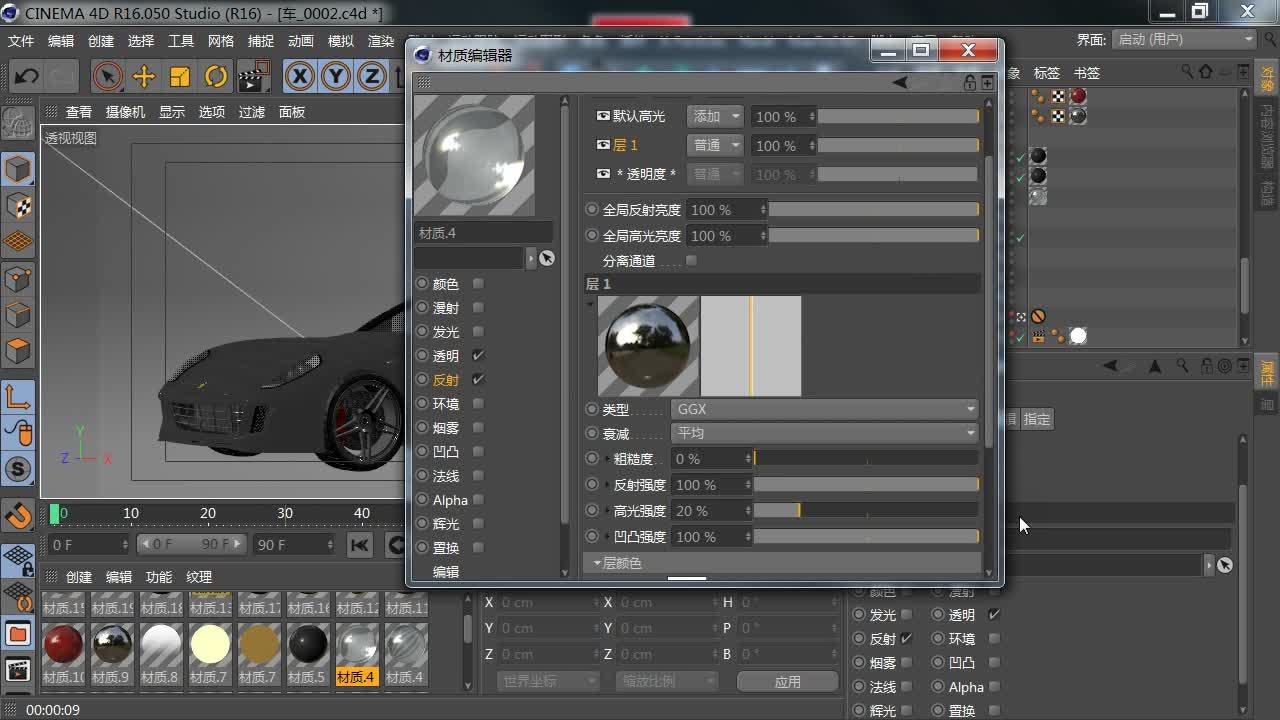Select the red 材质.10 material thumbnail

(x=64, y=645)
